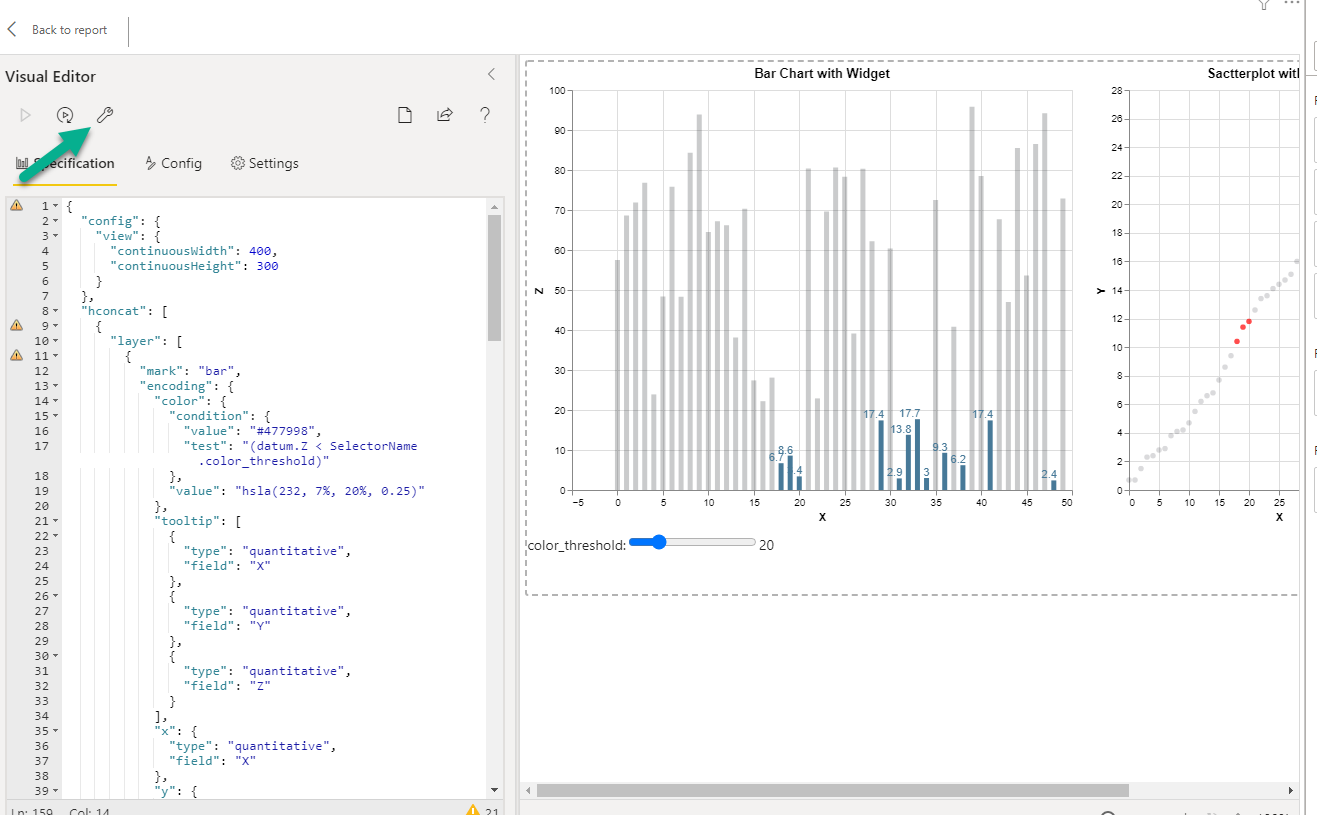
Task: Collapse the "hconcat" fold at line 8
Action: point(56,311)
